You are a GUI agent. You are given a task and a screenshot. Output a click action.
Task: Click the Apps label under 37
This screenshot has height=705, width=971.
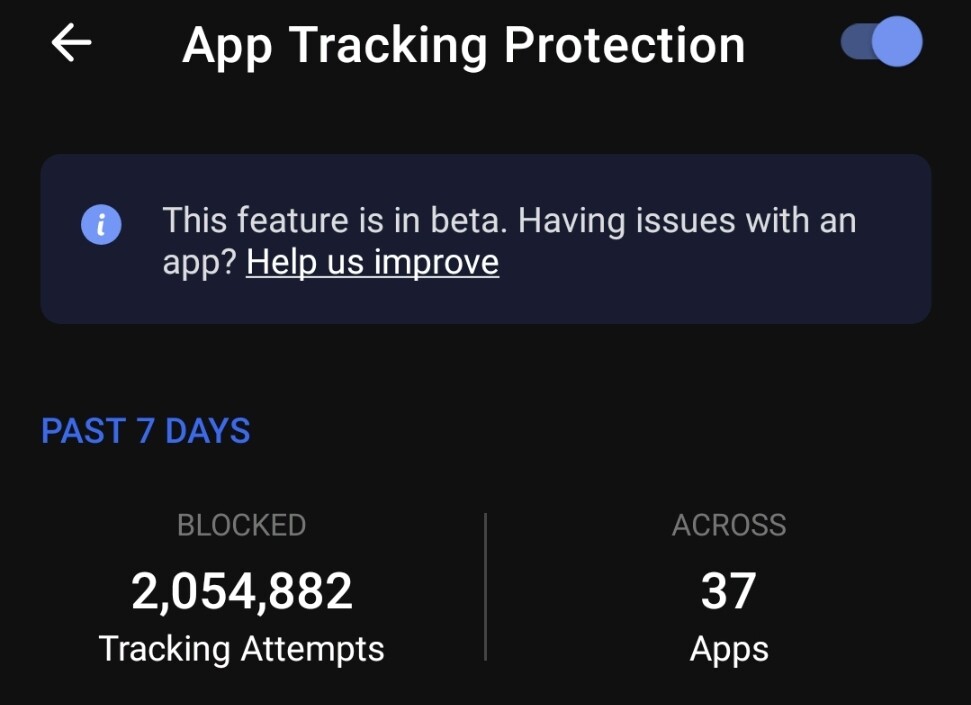tap(729, 649)
